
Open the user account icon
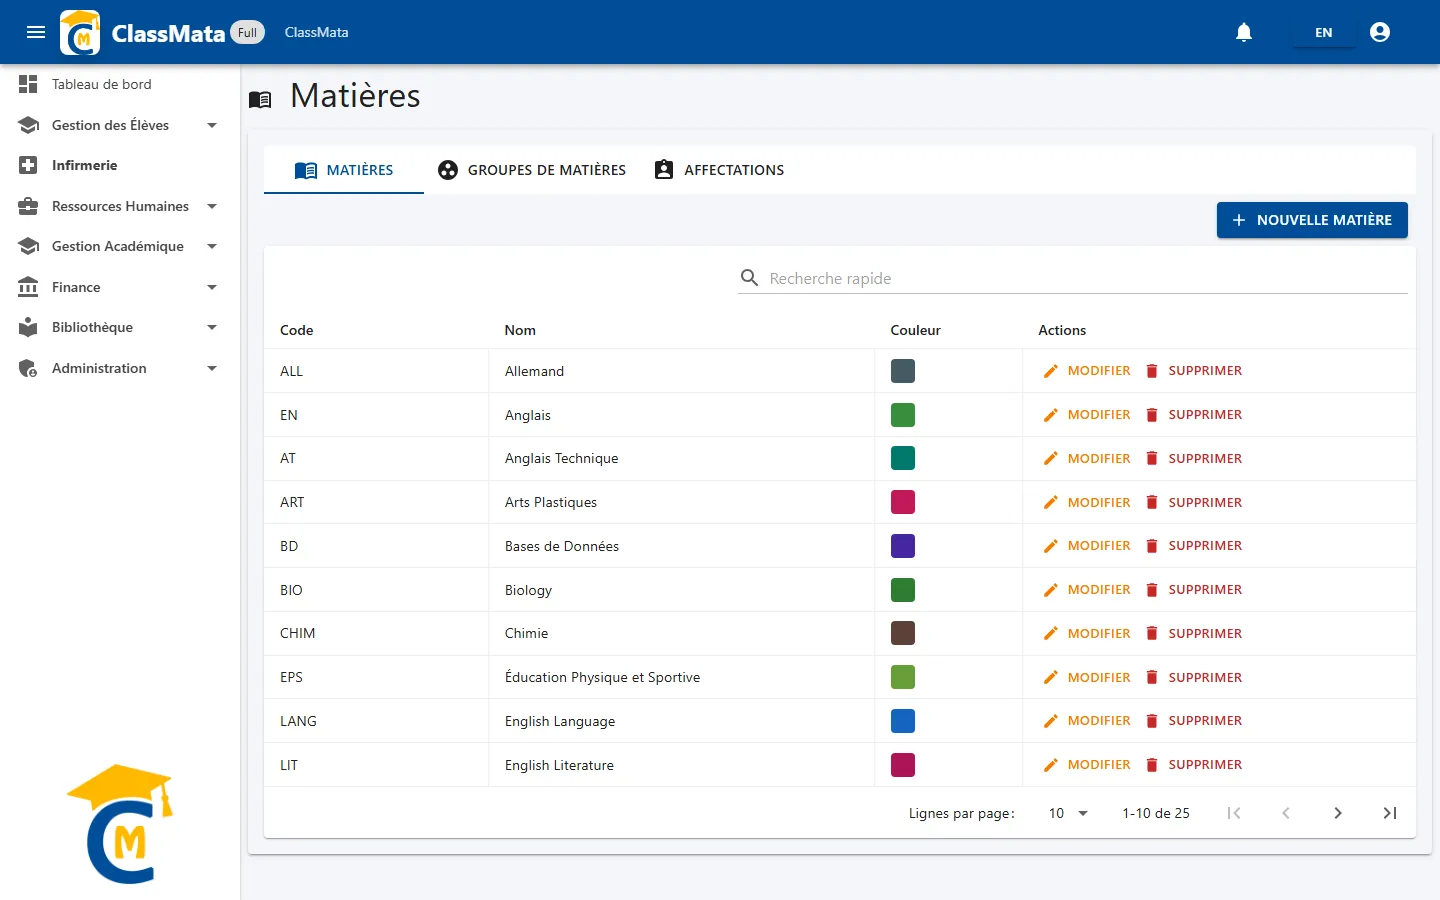[1380, 32]
